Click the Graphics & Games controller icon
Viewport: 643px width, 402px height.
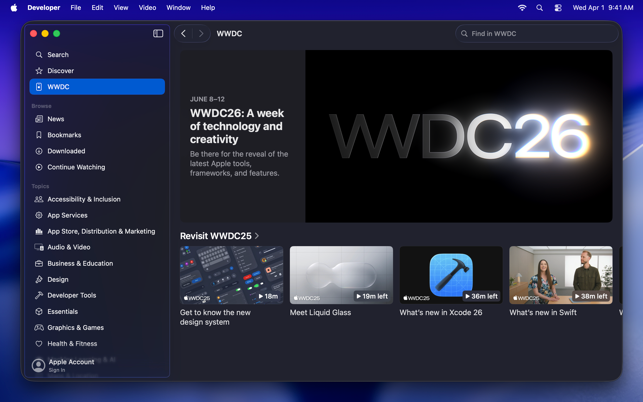[x=39, y=327]
